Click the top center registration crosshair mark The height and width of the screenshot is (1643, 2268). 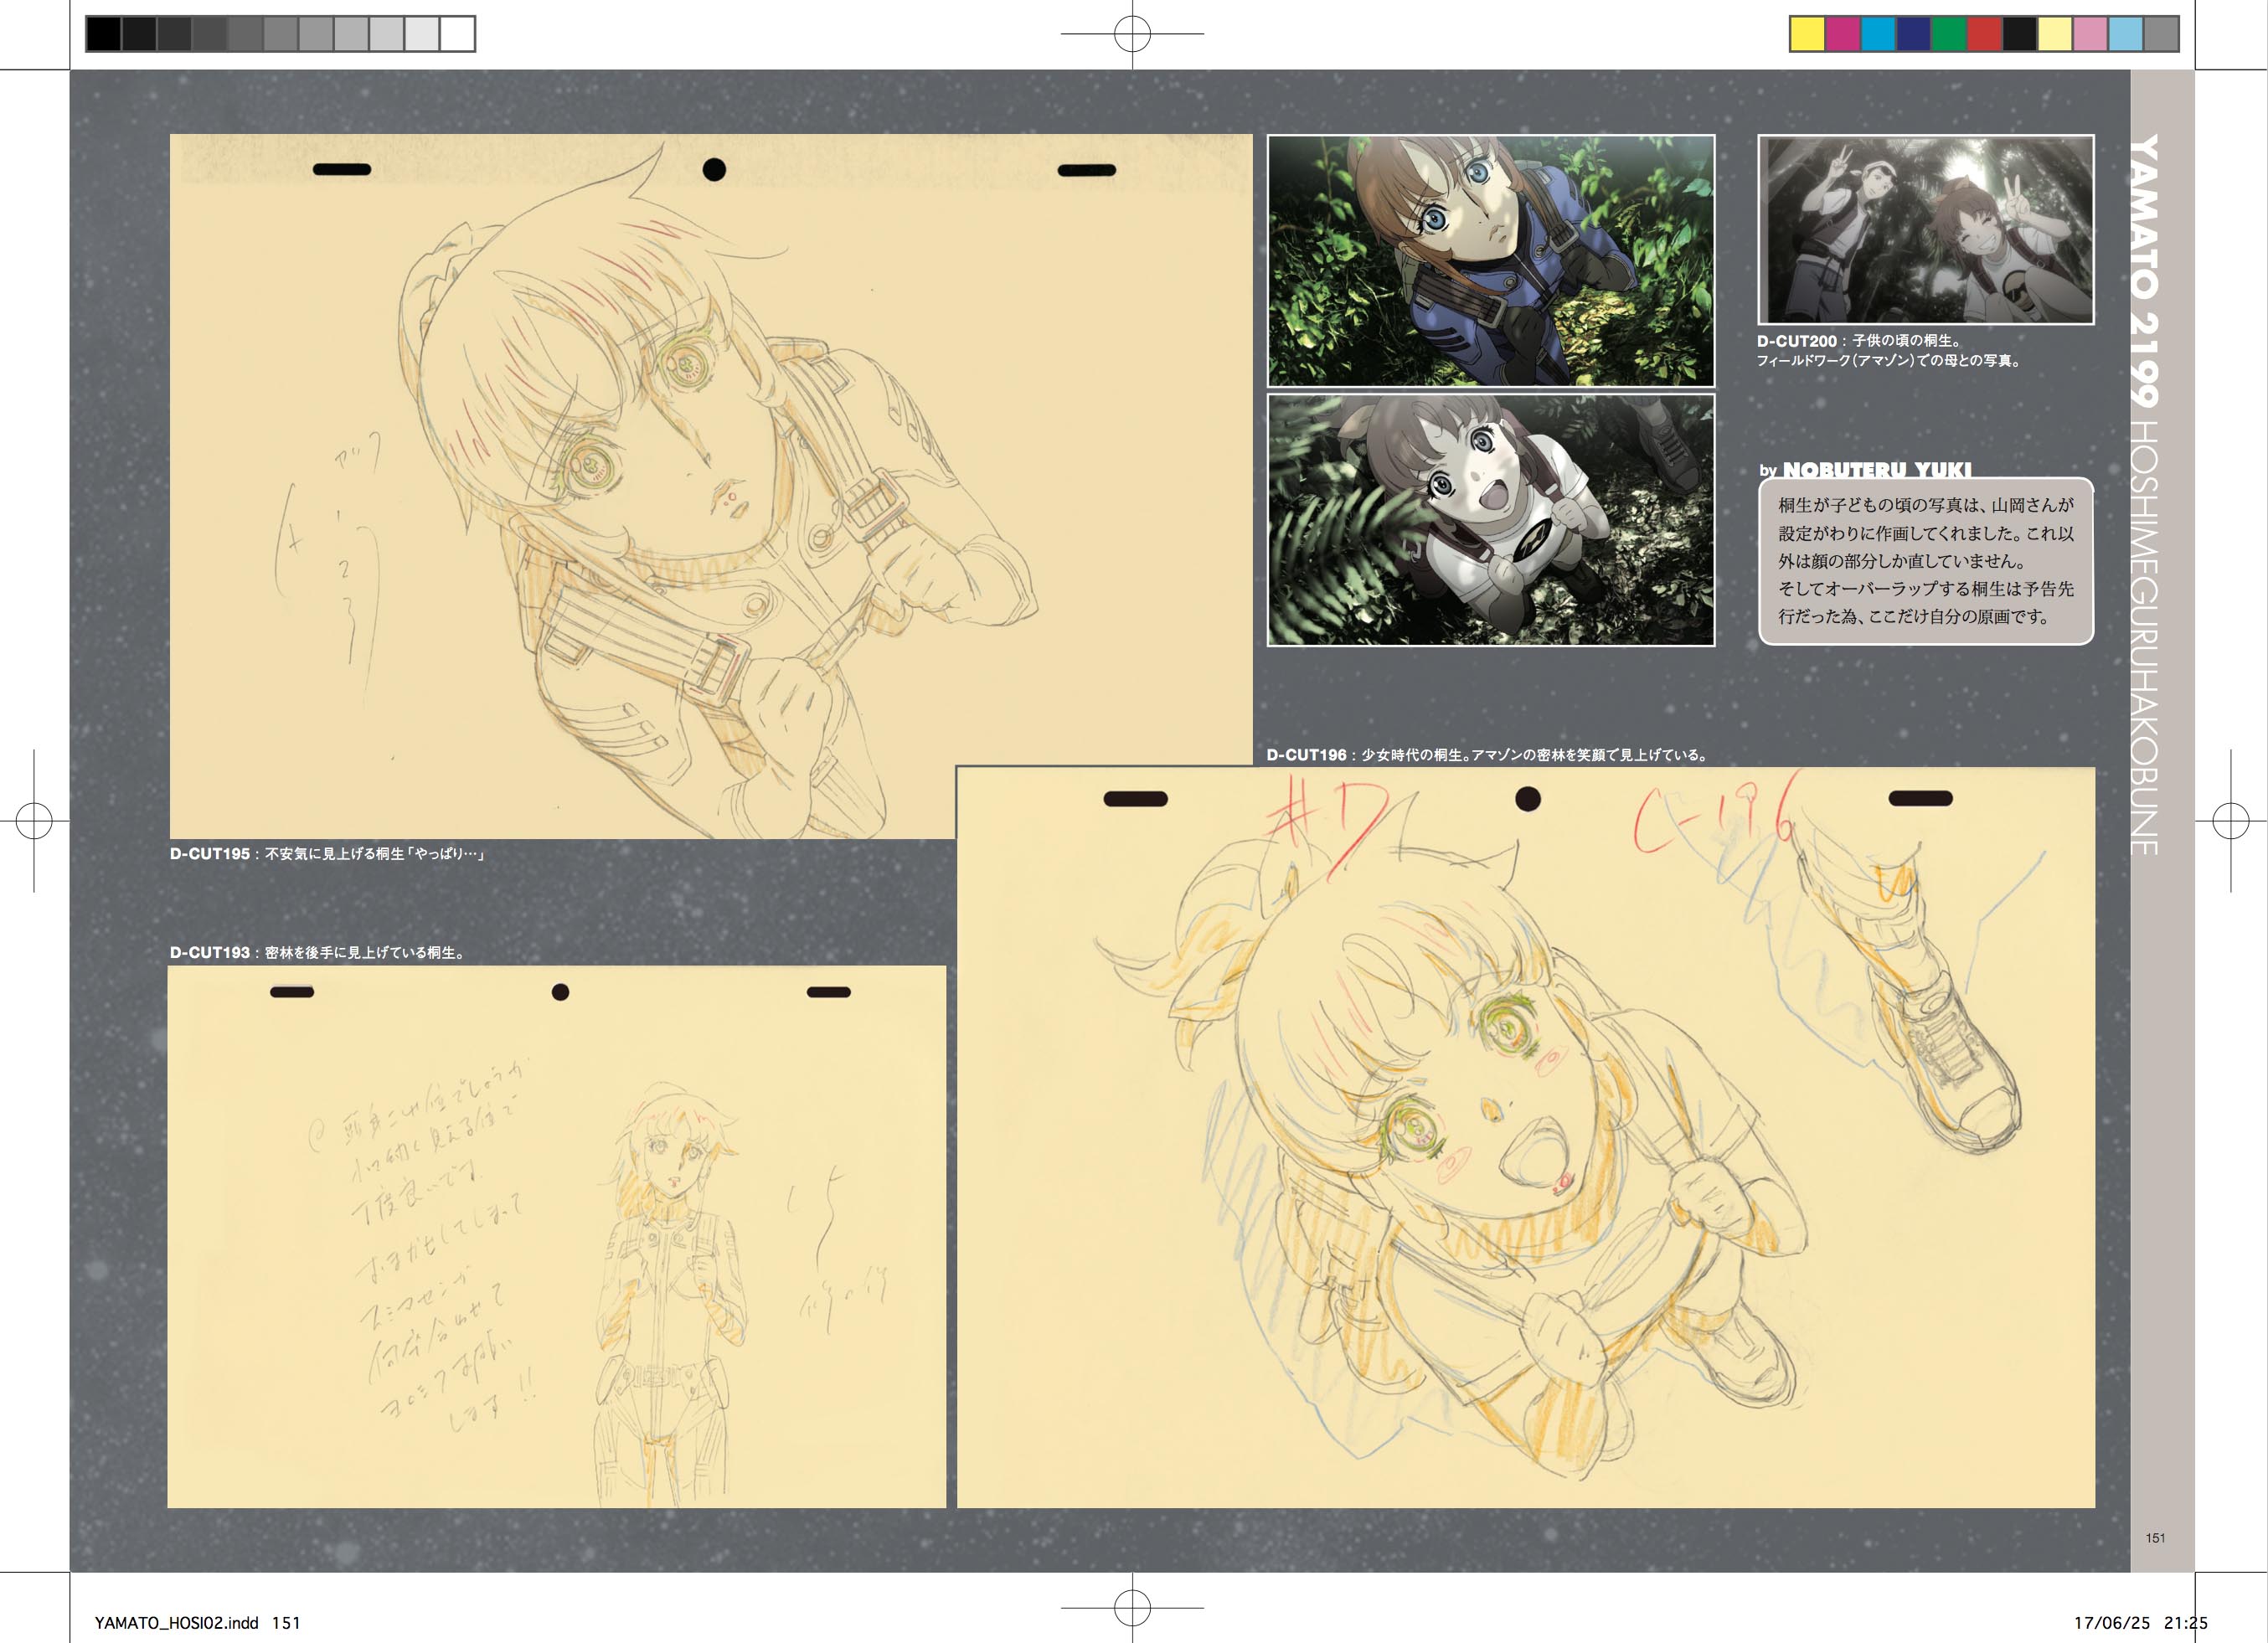point(1132,34)
